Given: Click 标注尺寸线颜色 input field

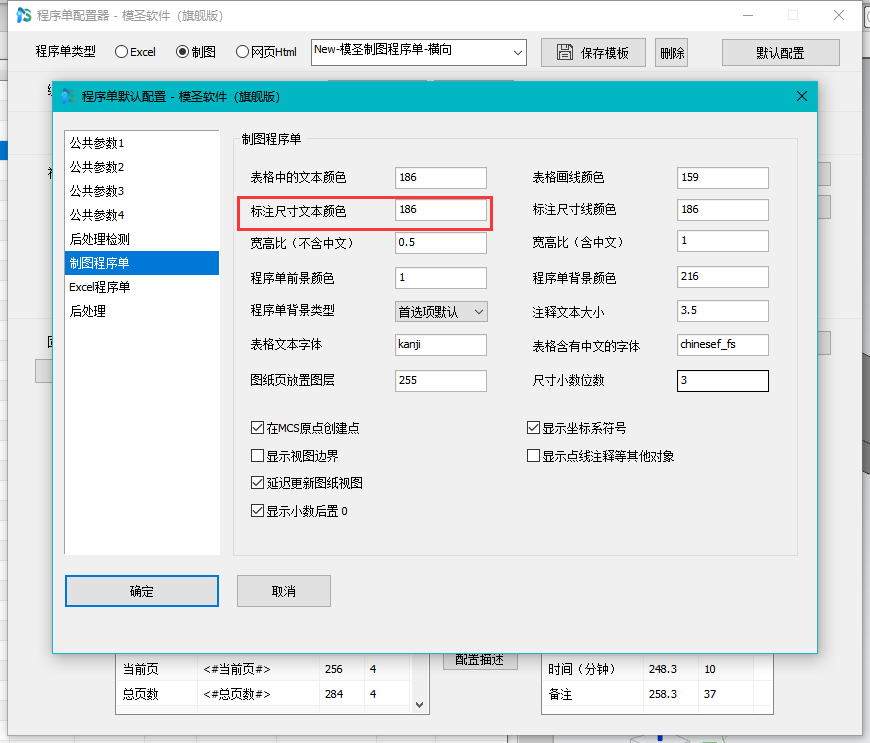Looking at the screenshot, I should tap(722, 210).
